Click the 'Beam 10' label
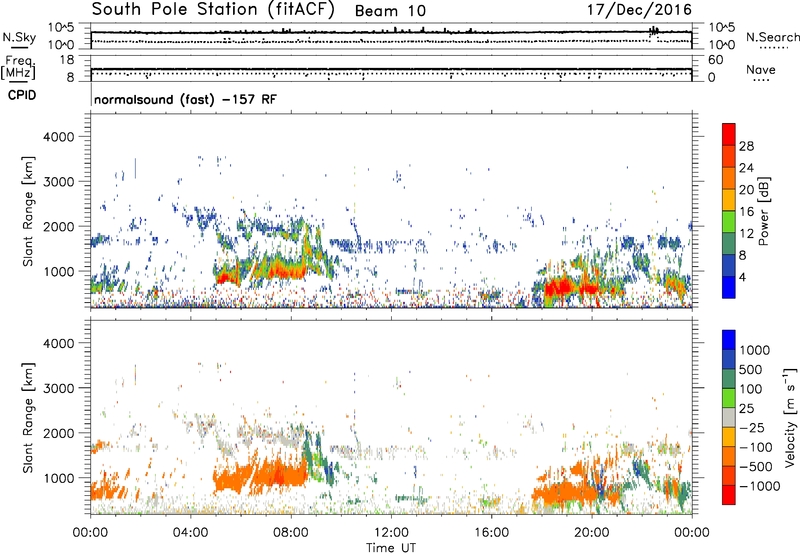 pyautogui.click(x=390, y=11)
